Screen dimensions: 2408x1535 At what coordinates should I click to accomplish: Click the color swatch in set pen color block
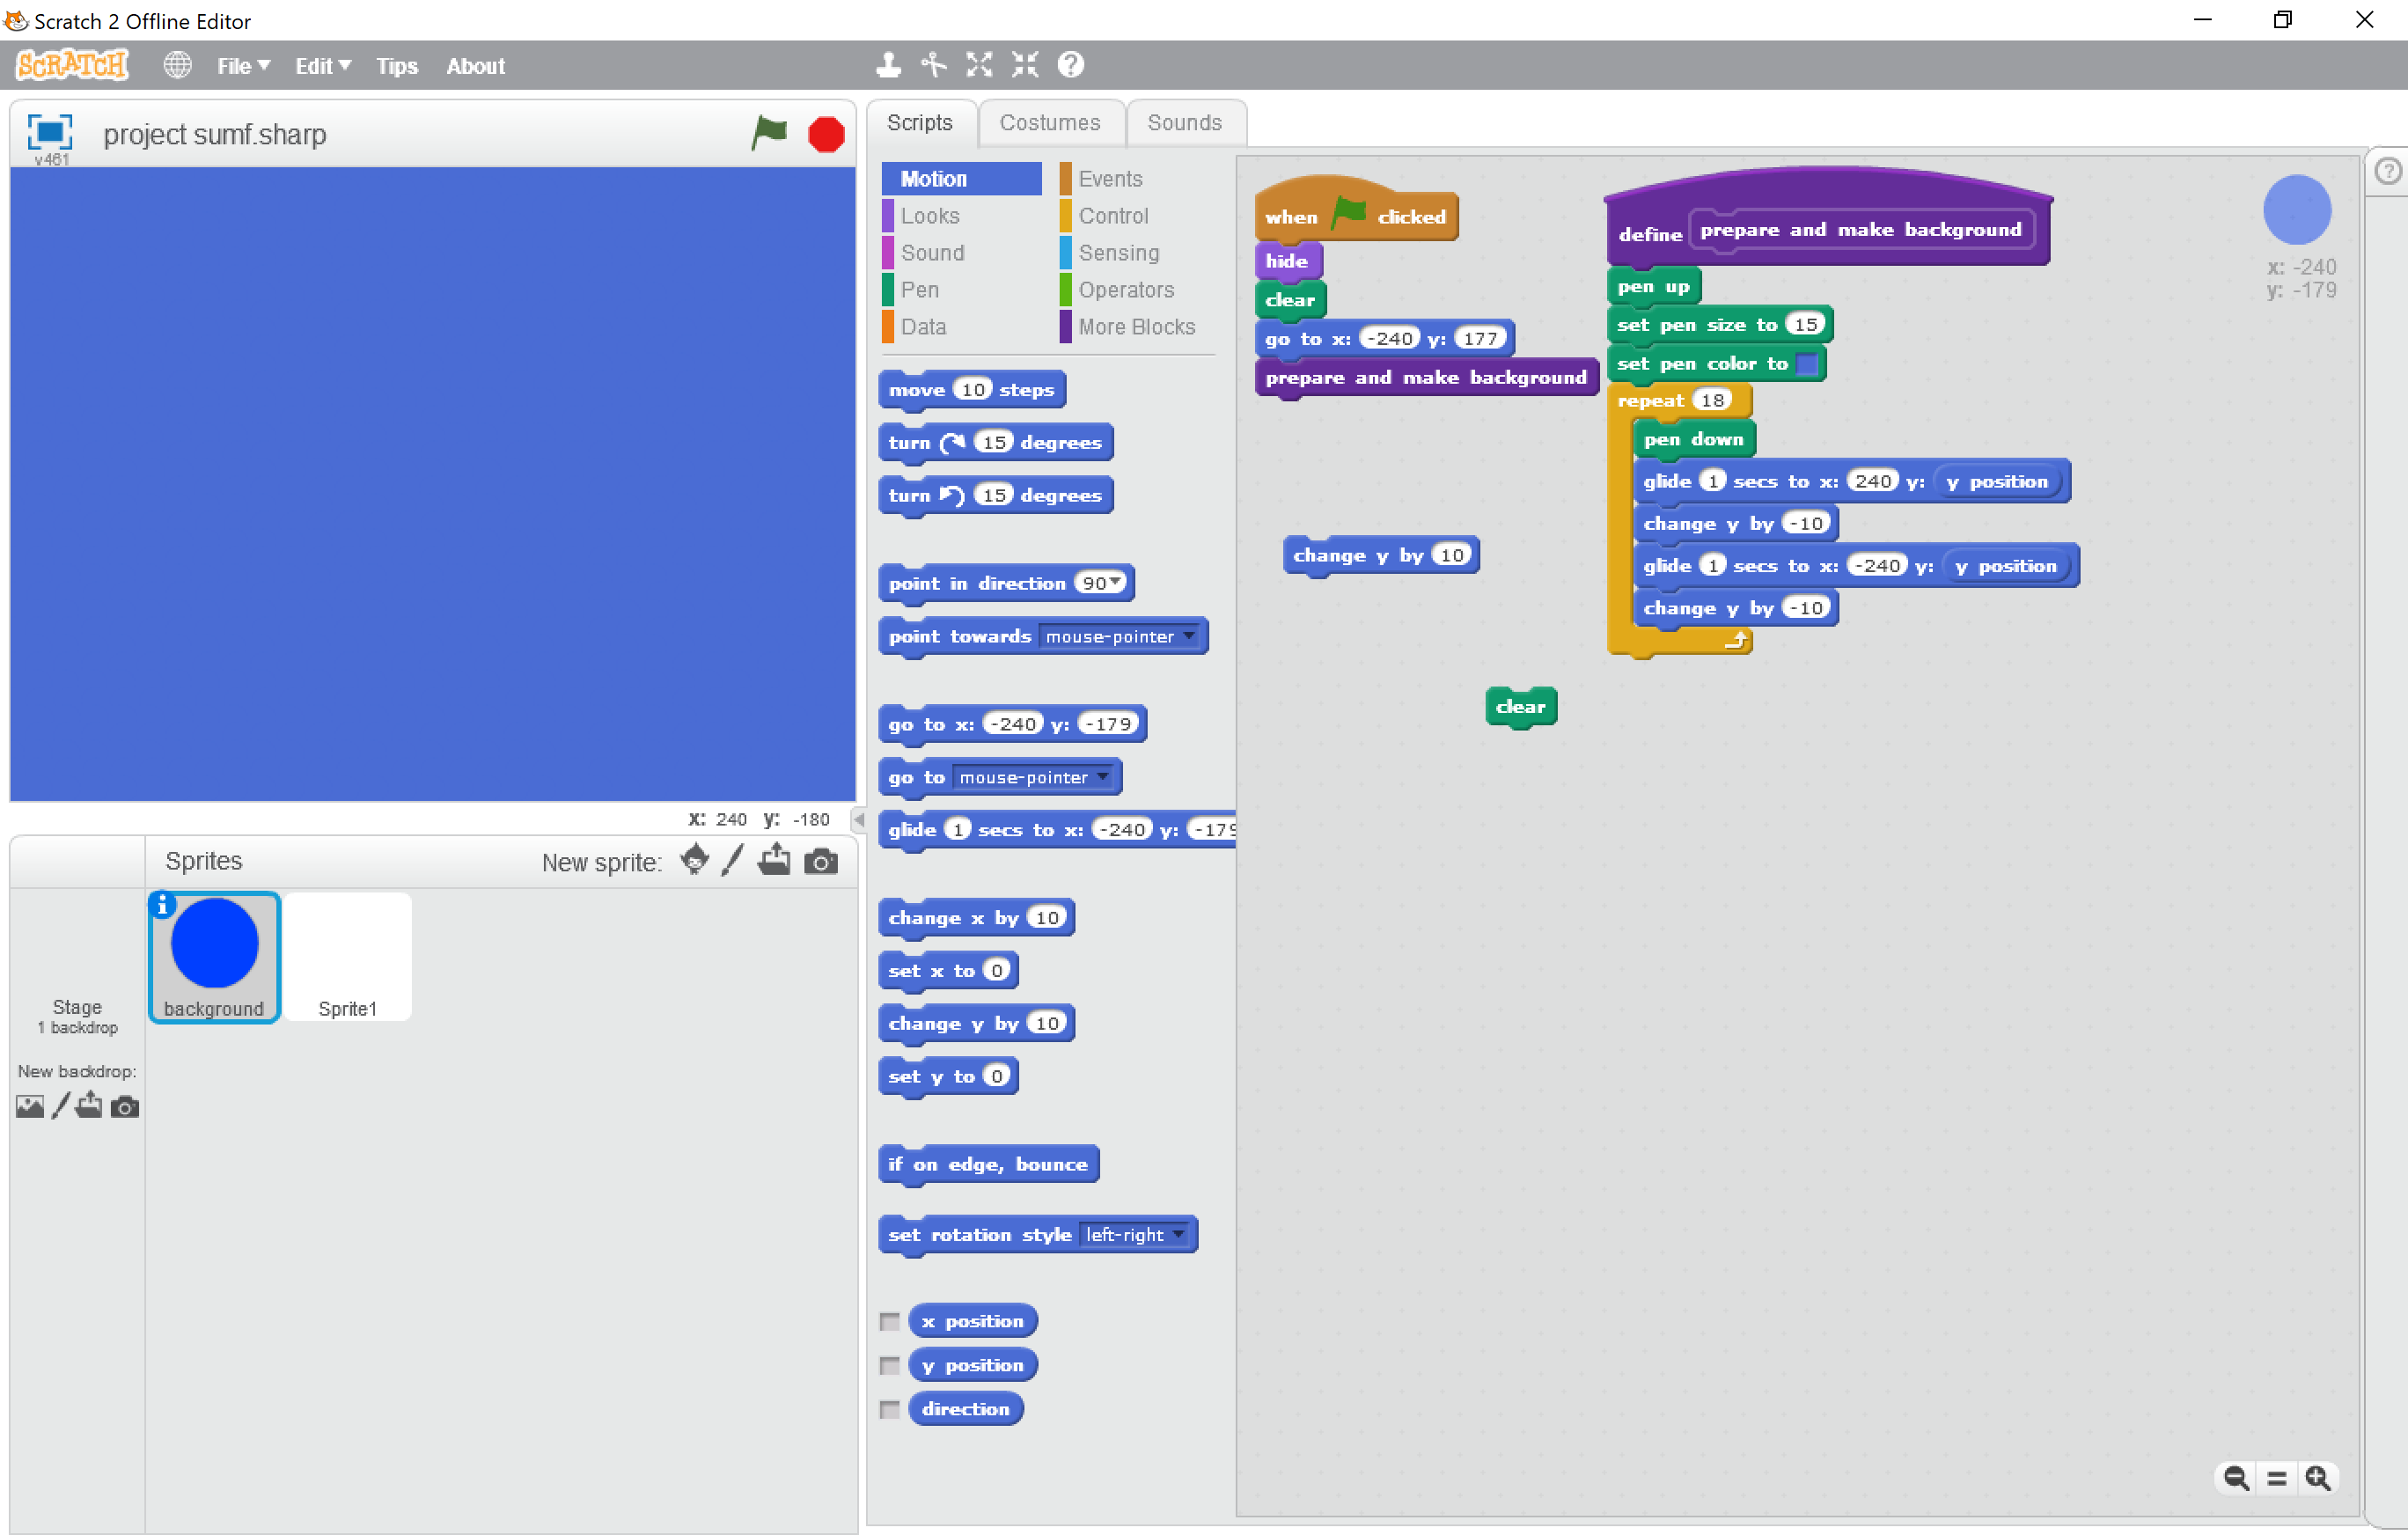tap(1806, 364)
